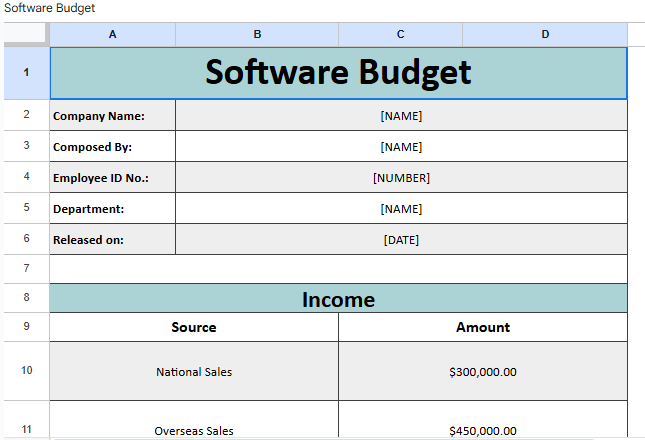Select row 1 header
The width and height of the screenshot is (645, 440).
[x=25, y=73]
